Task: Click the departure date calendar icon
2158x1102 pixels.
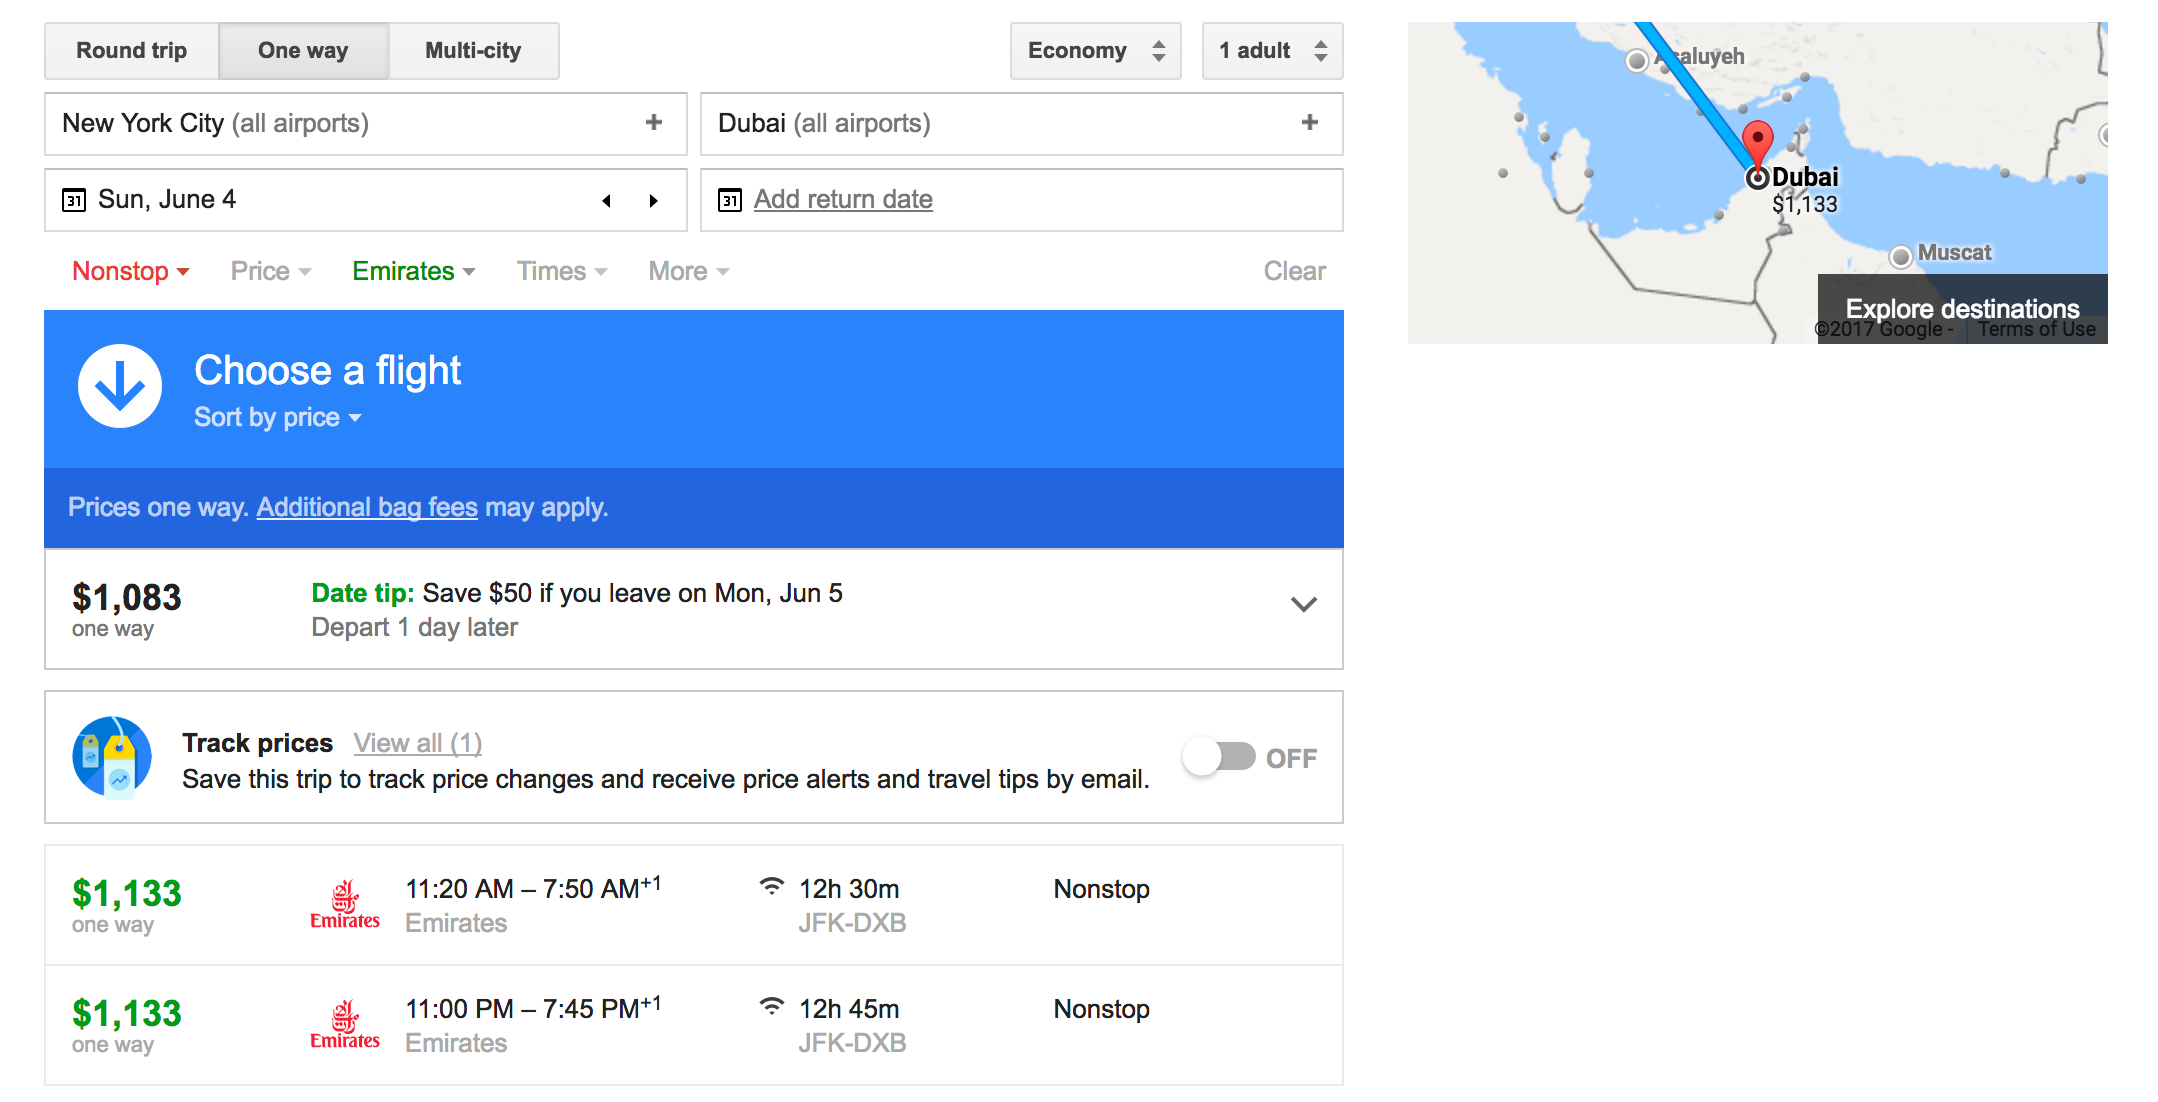Action: pyautogui.click(x=74, y=200)
